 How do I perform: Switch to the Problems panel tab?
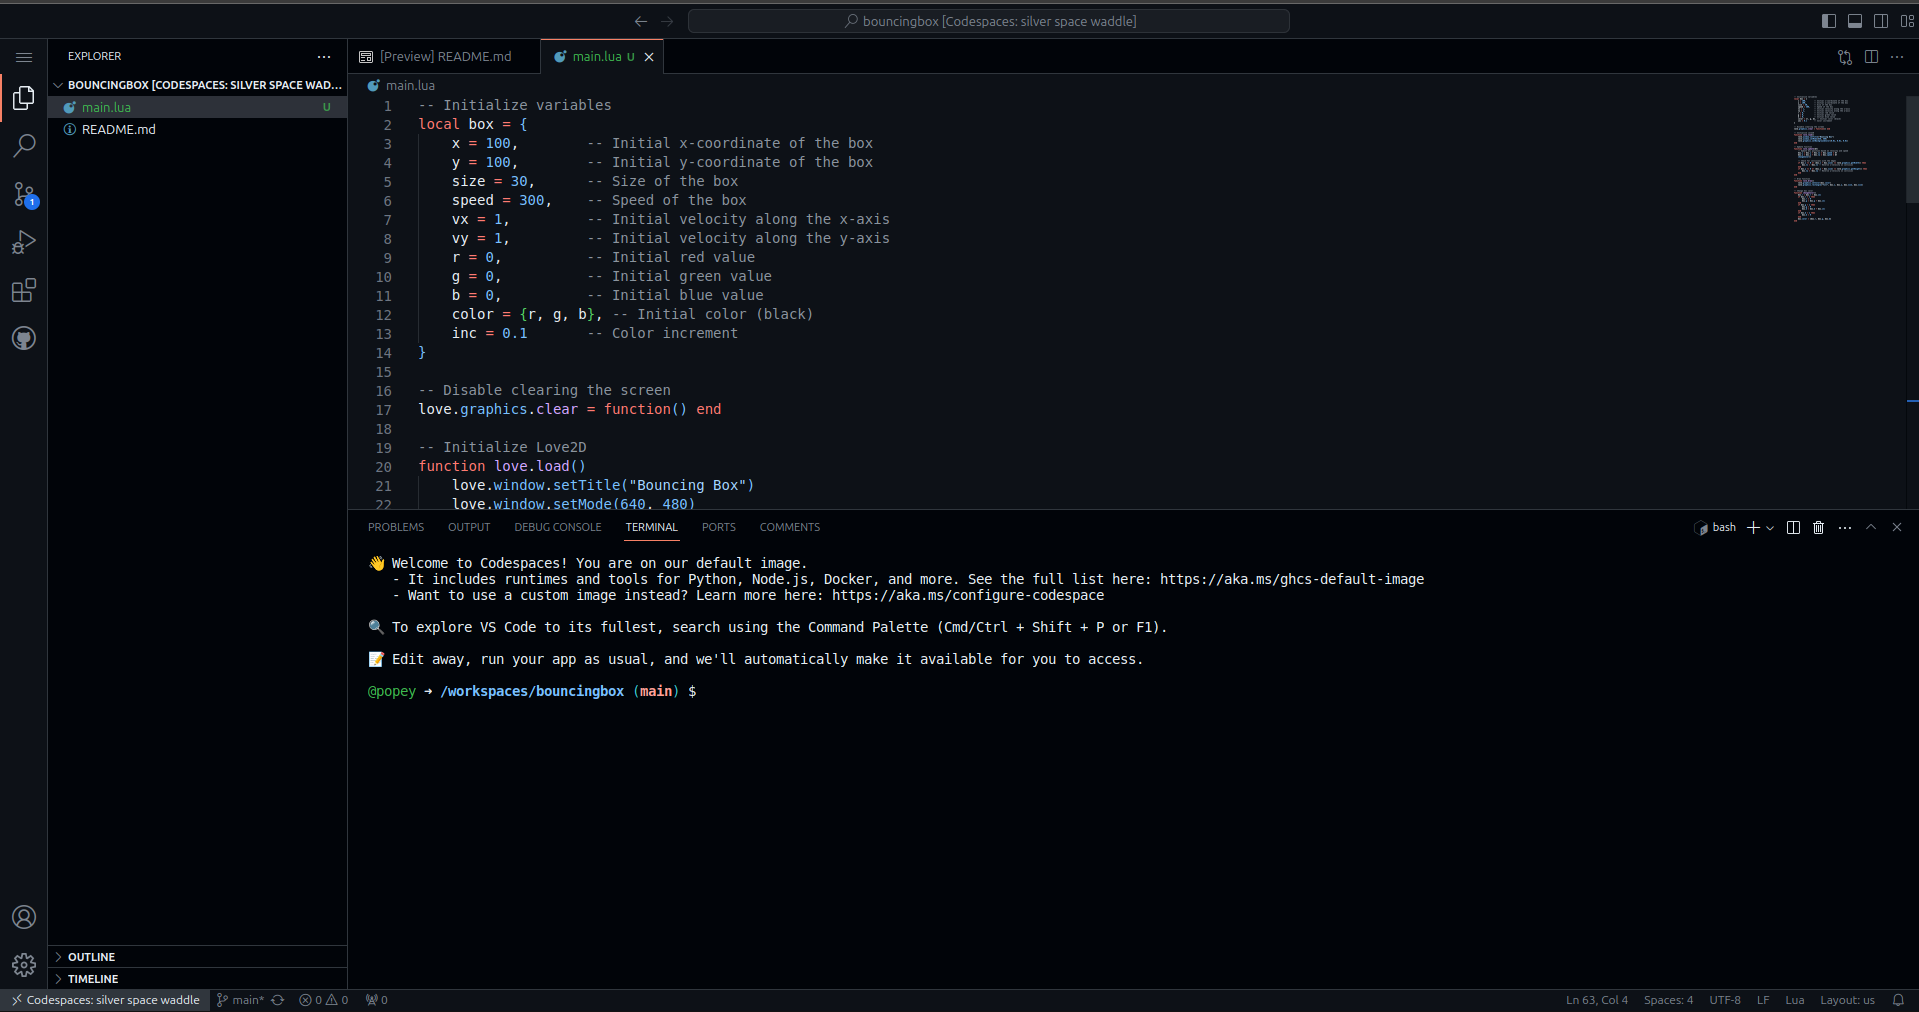tap(396, 527)
